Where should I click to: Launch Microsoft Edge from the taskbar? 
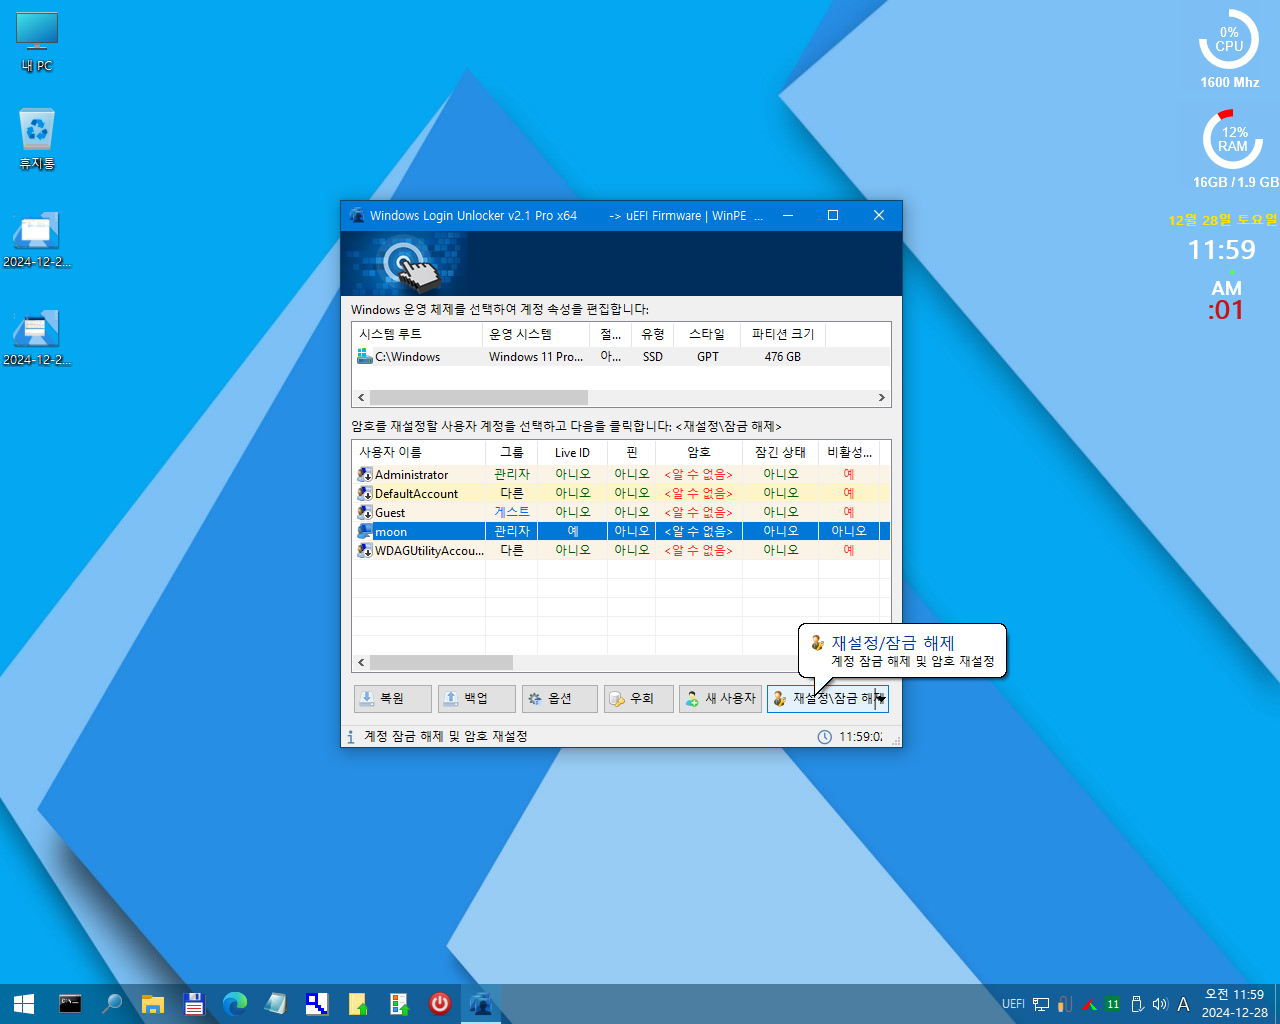(235, 1004)
